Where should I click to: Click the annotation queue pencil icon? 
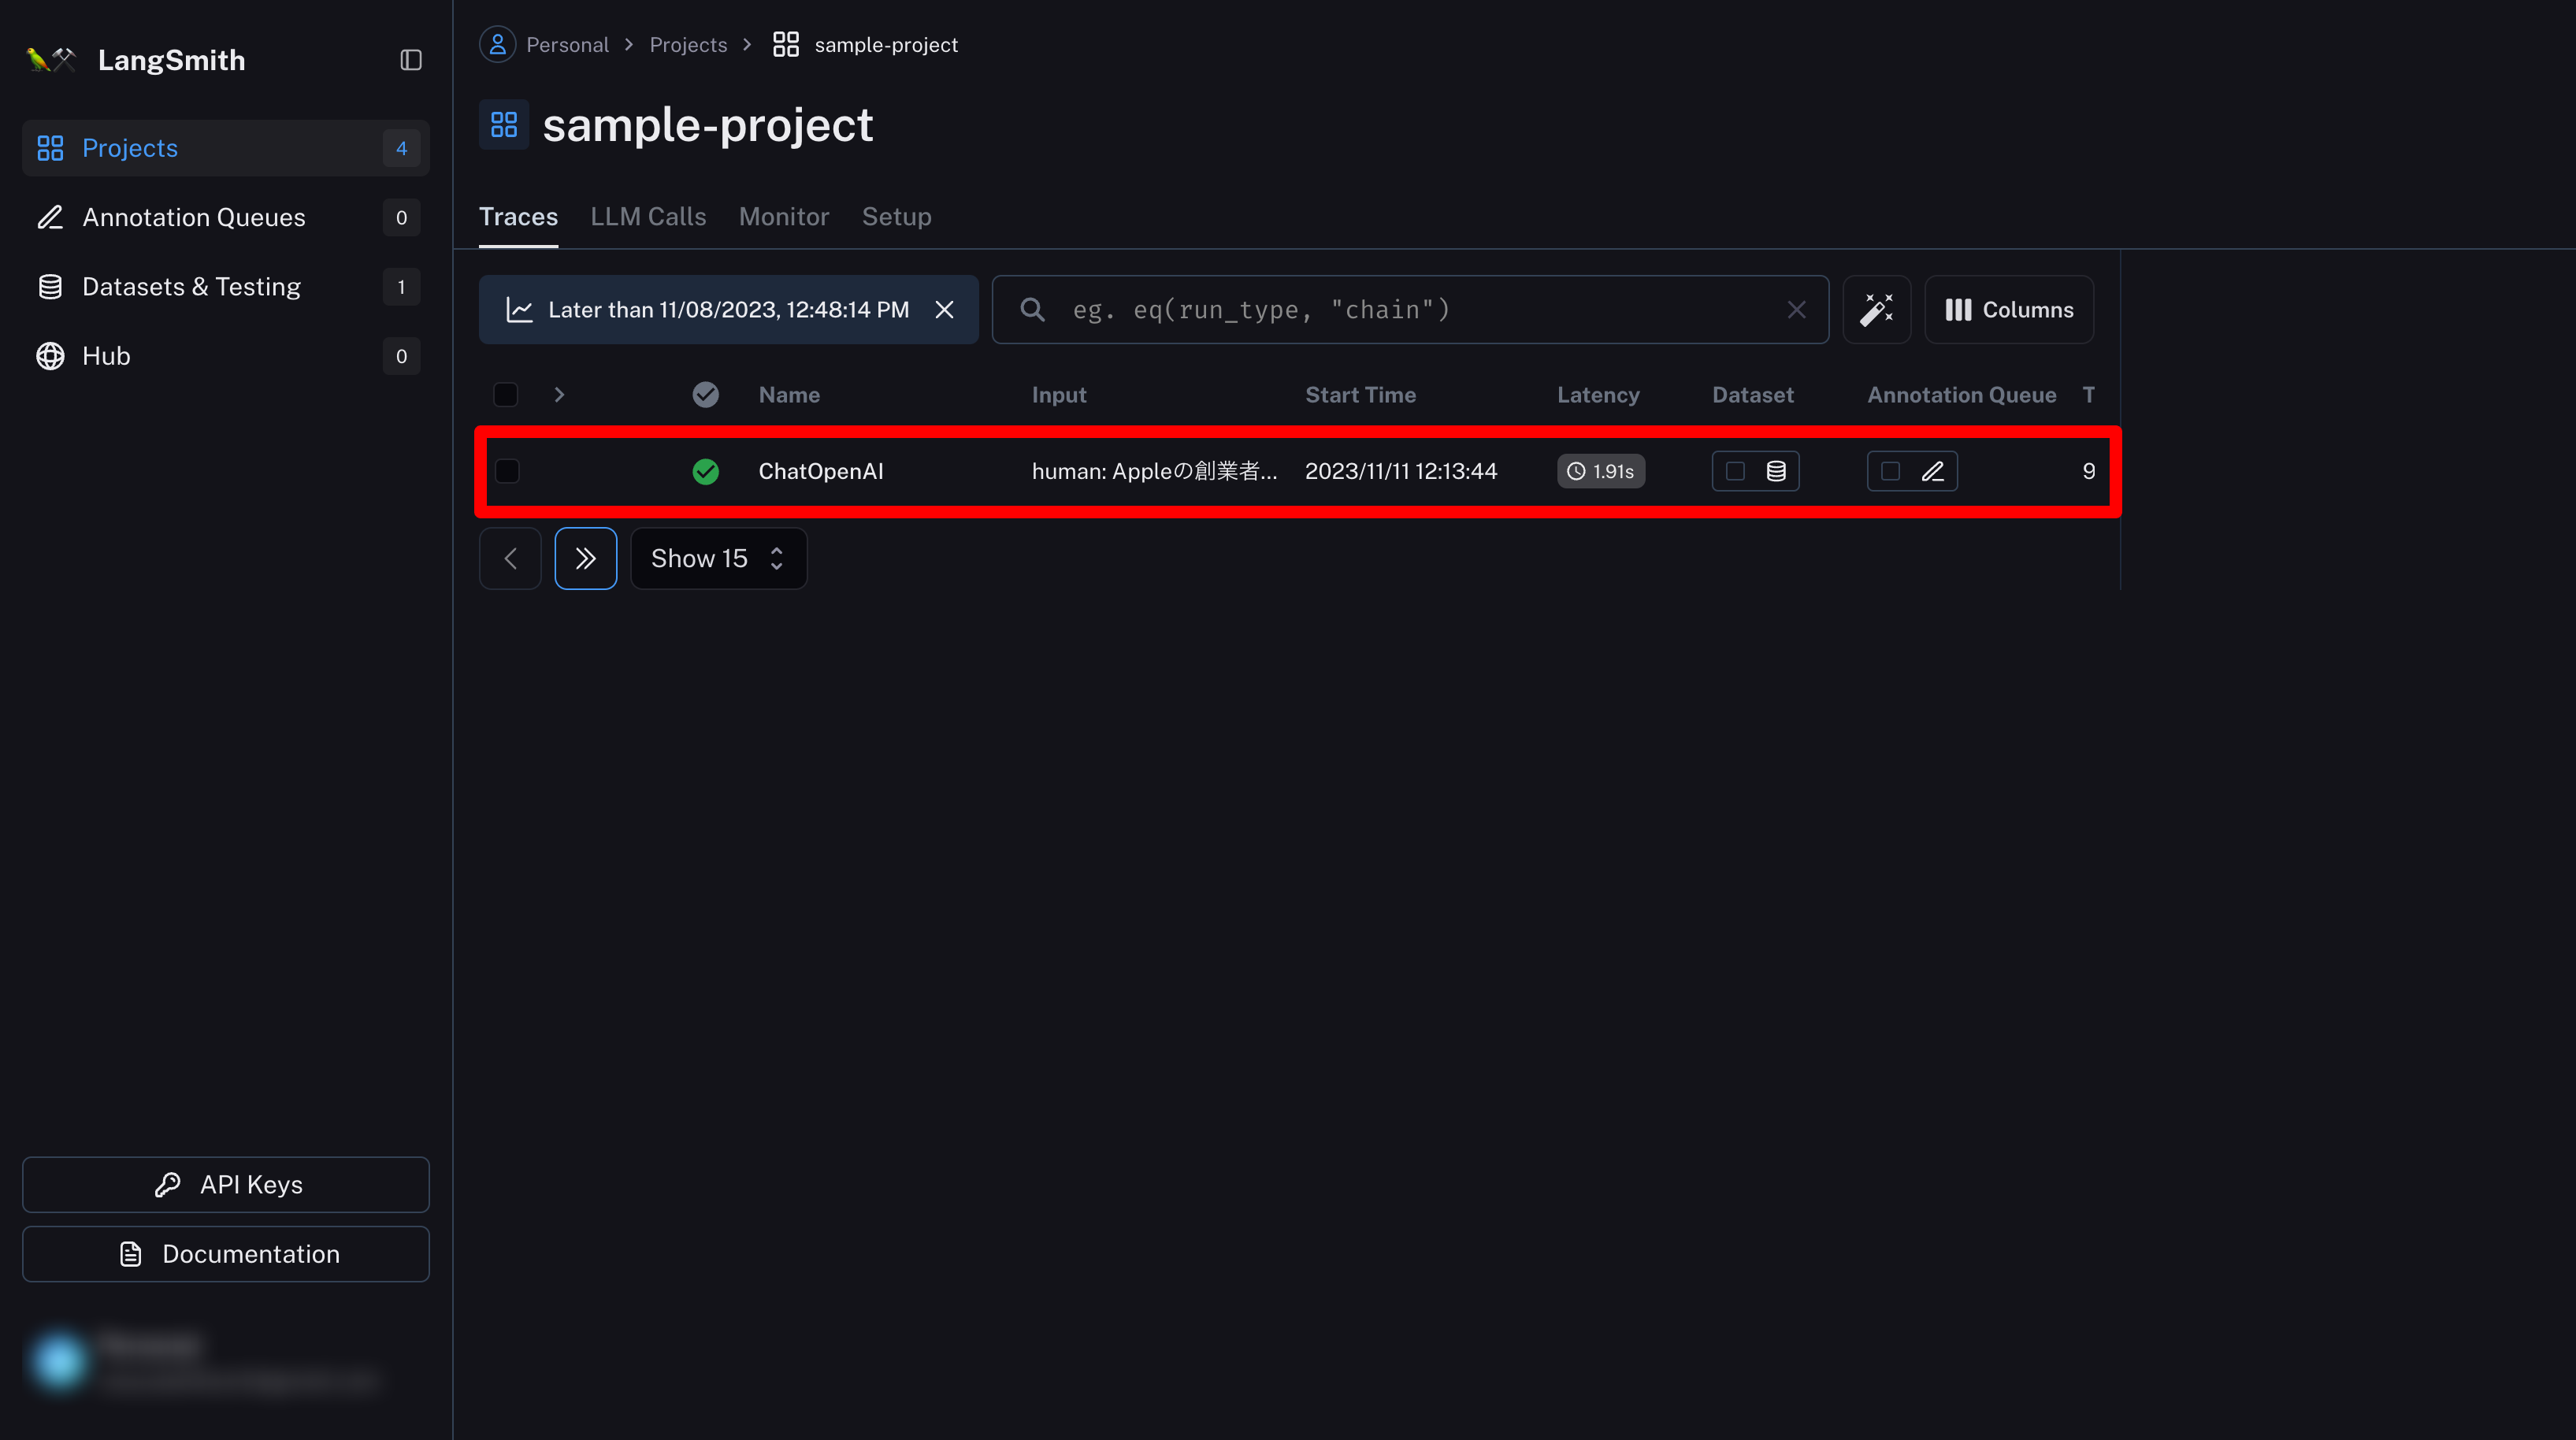(1933, 471)
